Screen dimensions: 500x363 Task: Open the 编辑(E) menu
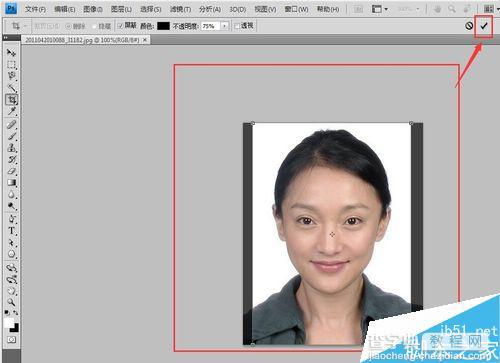pyautogui.click(x=65, y=9)
